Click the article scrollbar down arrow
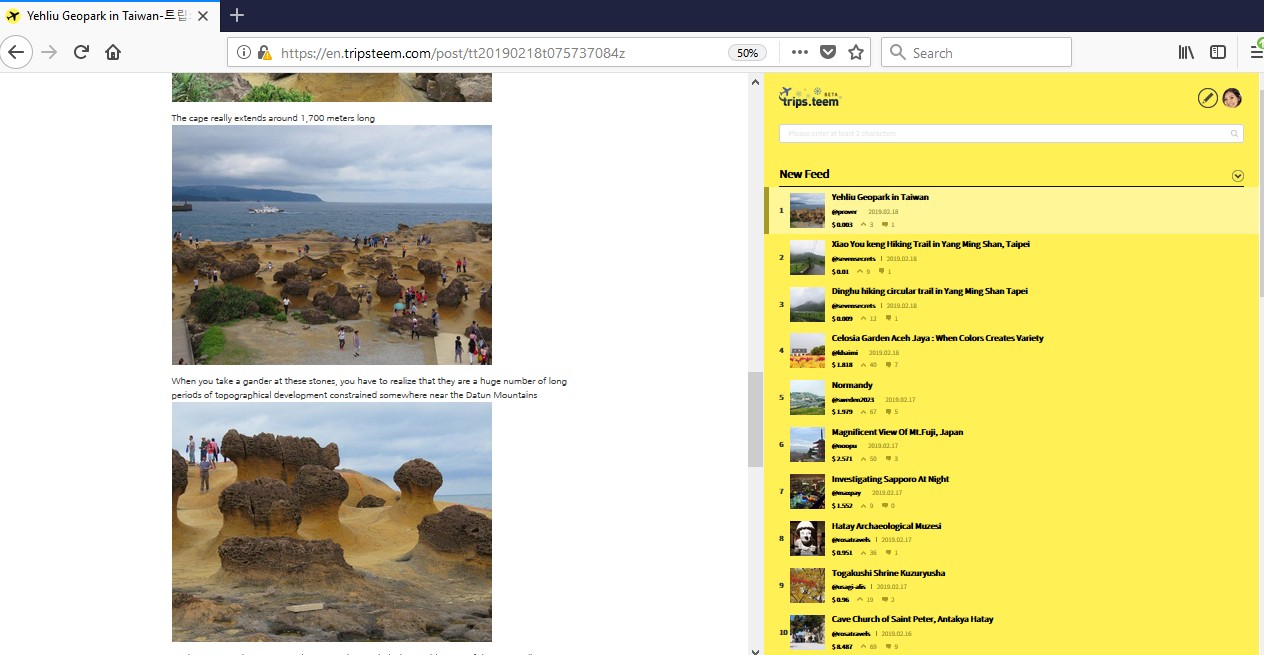This screenshot has height=655, width=1264. pos(755,651)
